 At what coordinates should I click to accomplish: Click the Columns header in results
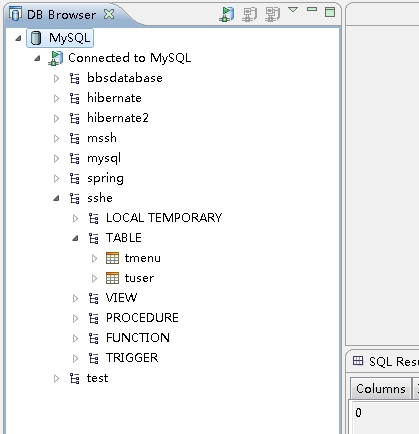click(x=381, y=389)
